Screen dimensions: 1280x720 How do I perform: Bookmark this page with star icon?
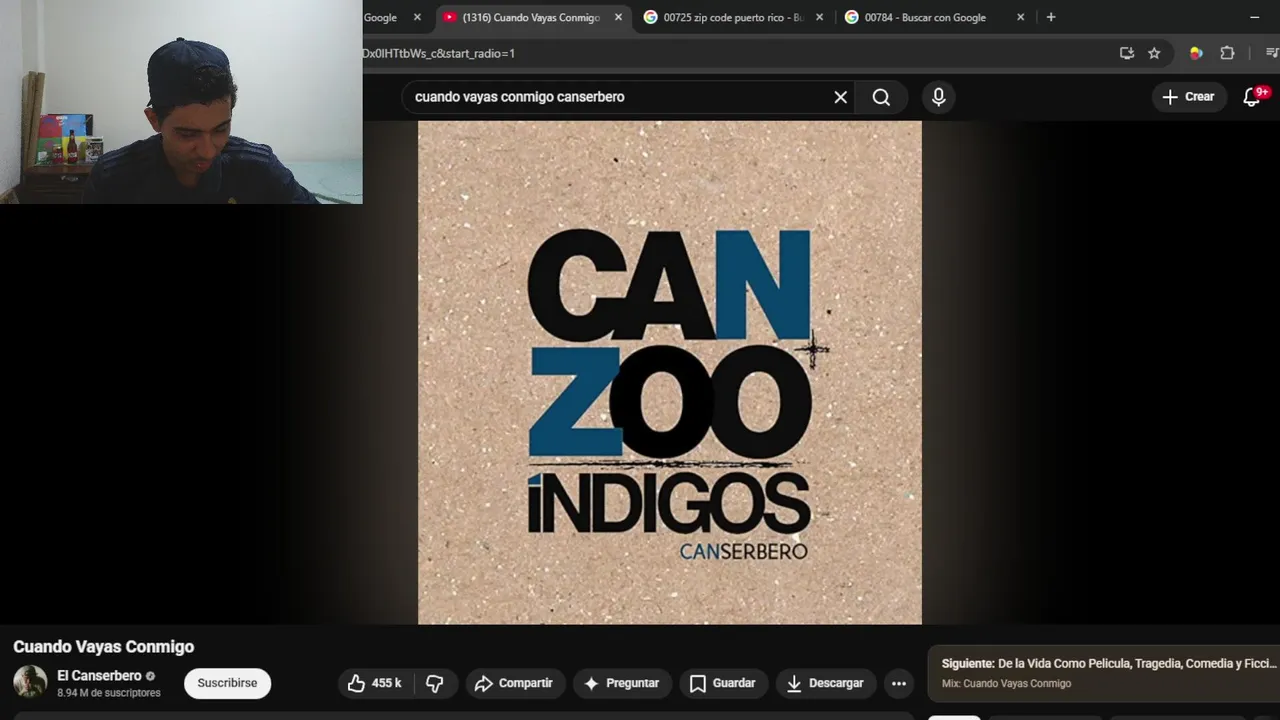tap(1154, 53)
